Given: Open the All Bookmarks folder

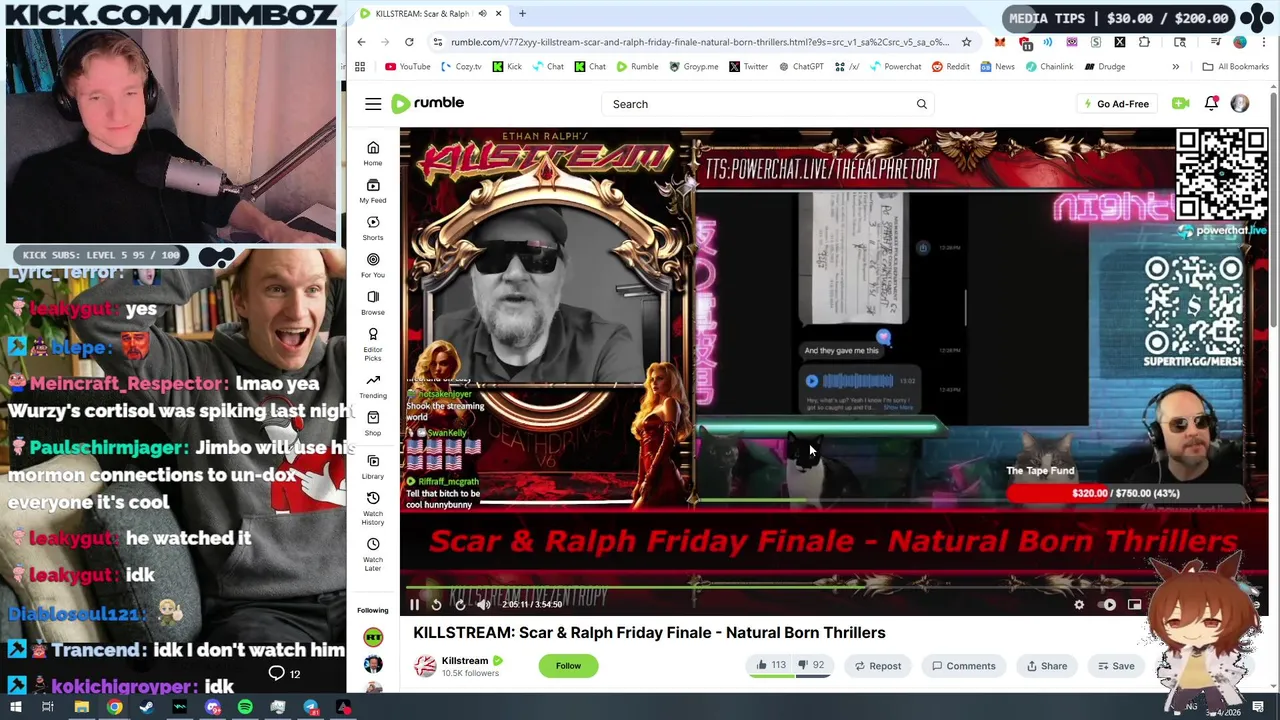Looking at the screenshot, I should pos(1235,67).
